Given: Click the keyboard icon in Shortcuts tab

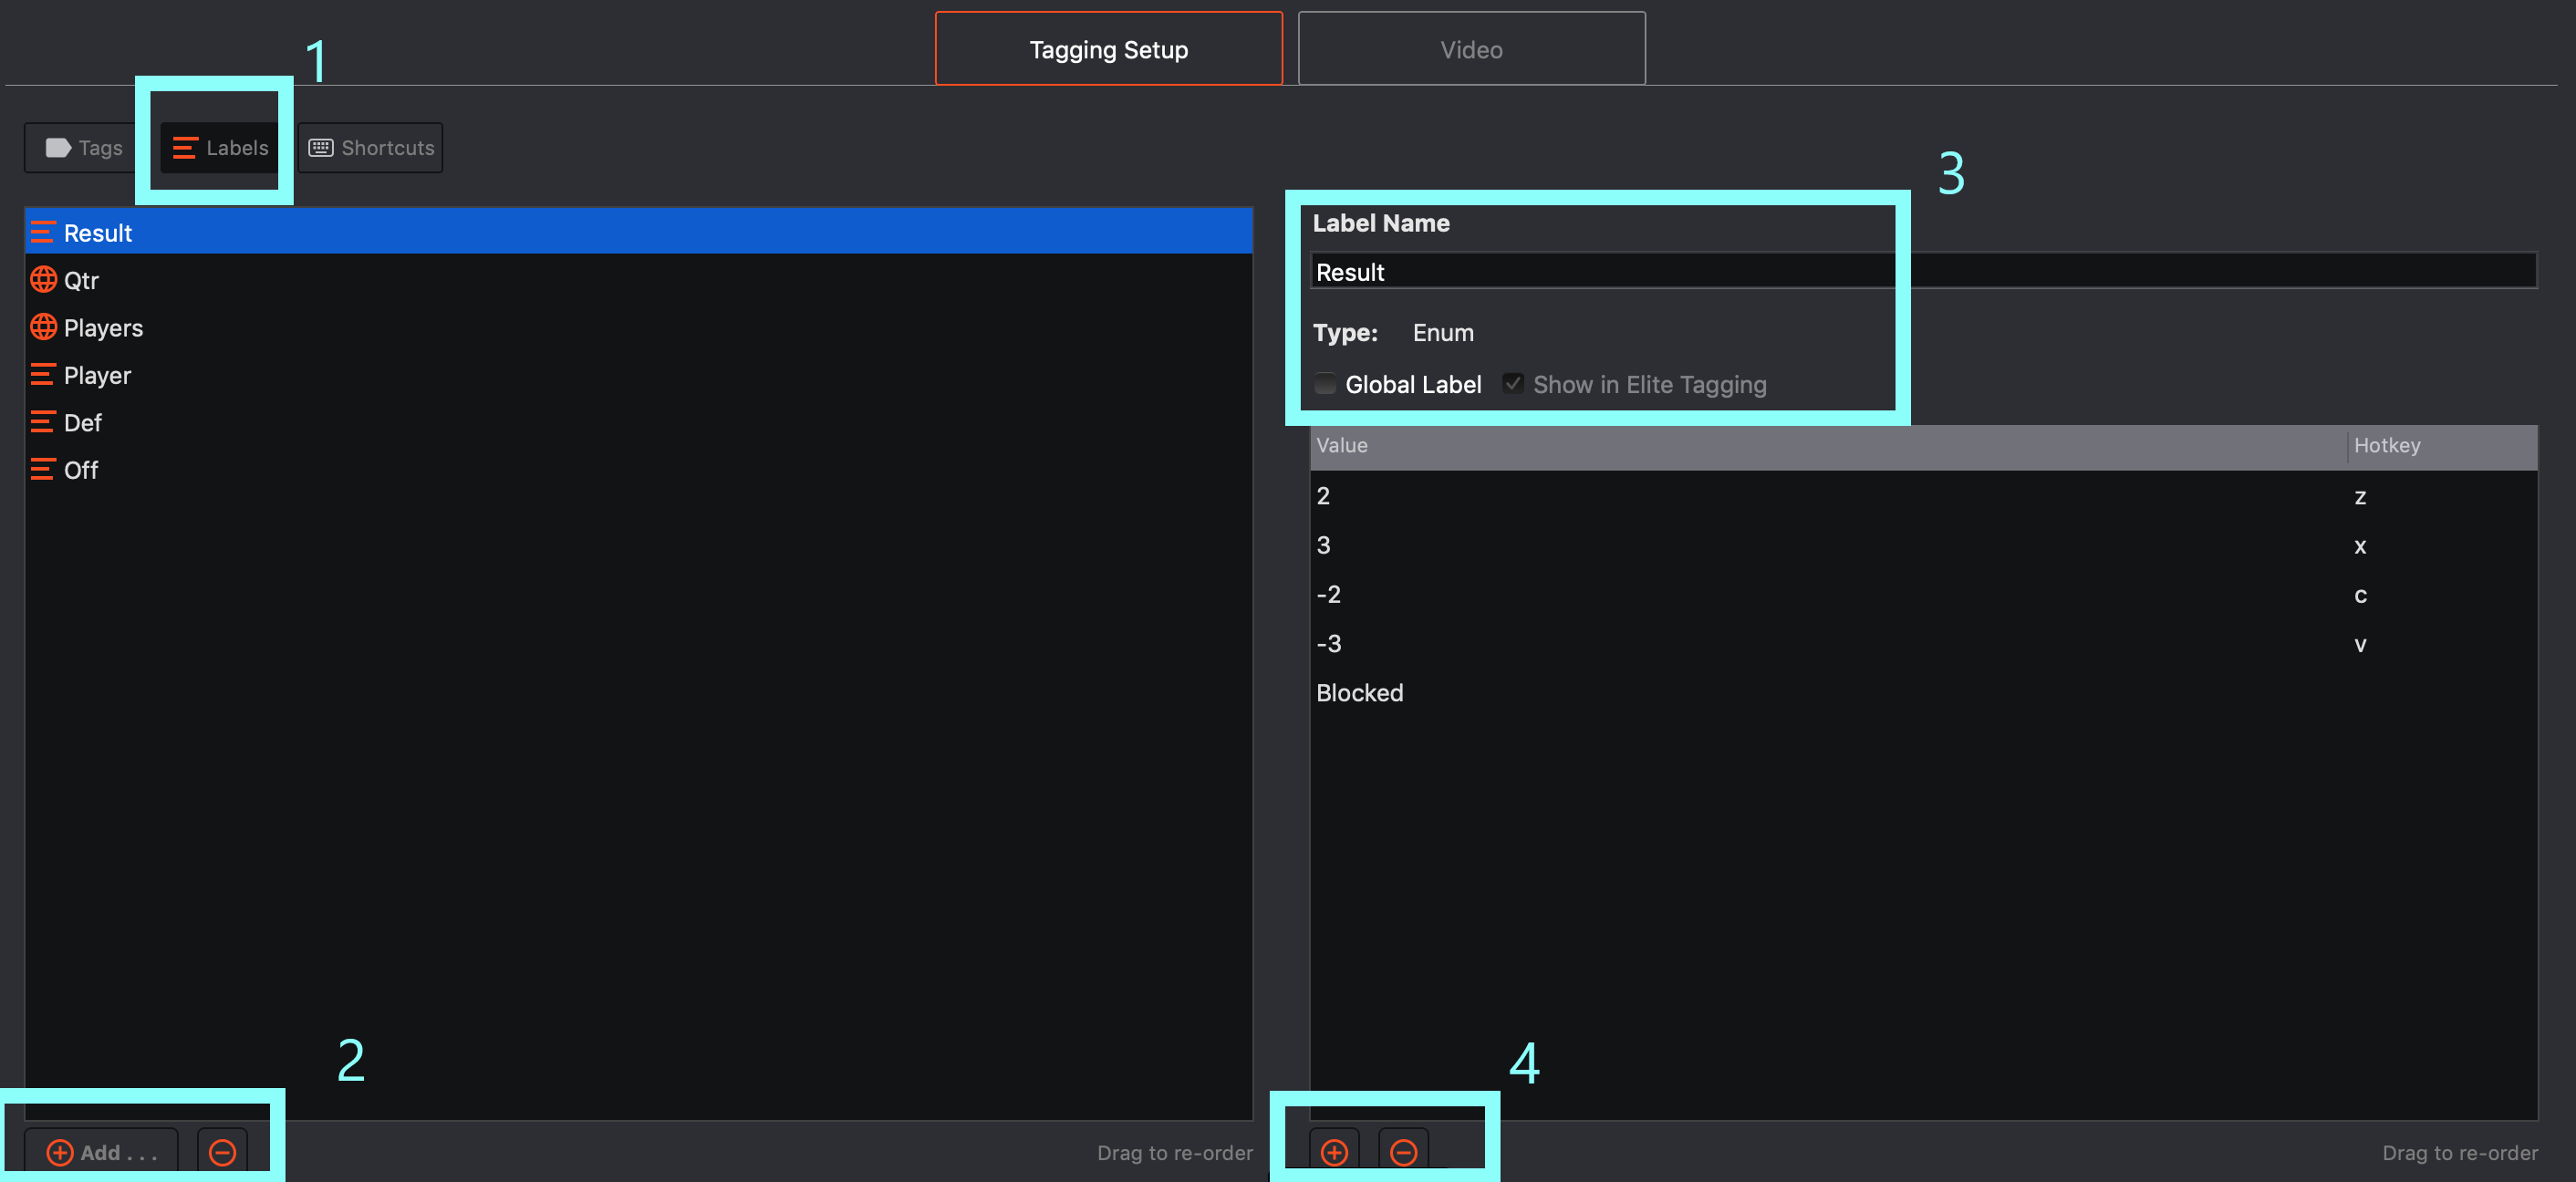Looking at the screenshot, I should pyautogui.click(x=320, y=148).
